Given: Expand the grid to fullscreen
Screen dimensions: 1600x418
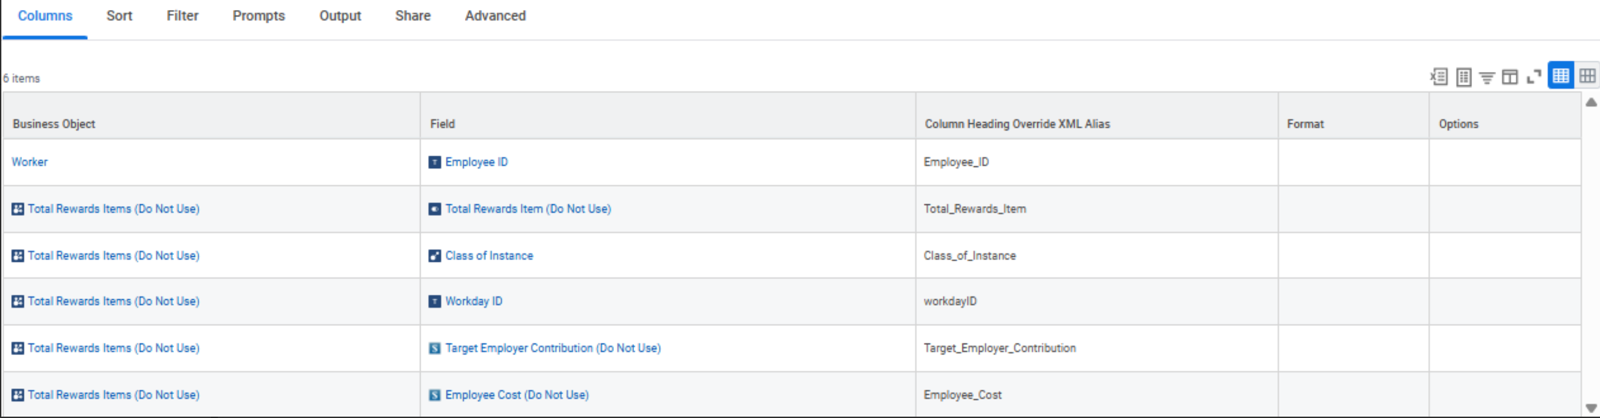Looking at the screenshot, I should click(x=1534, y=77).
